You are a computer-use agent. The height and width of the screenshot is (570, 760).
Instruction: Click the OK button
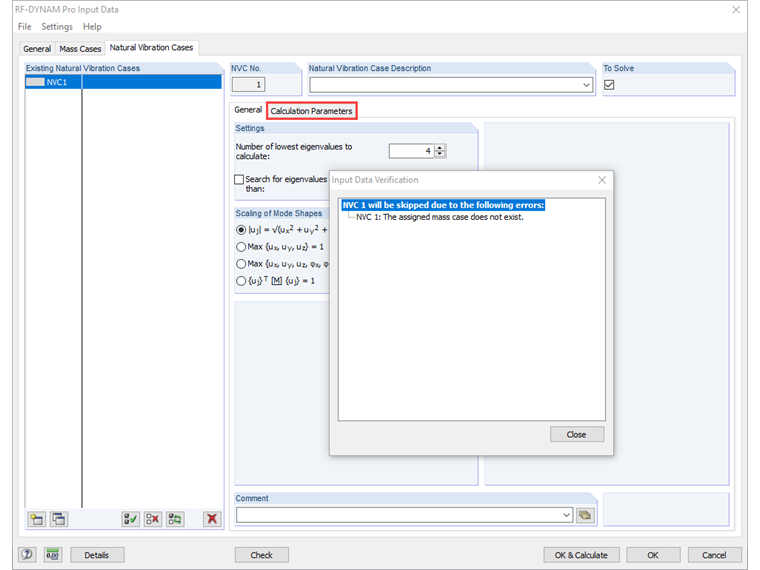[x=653, y=555]
